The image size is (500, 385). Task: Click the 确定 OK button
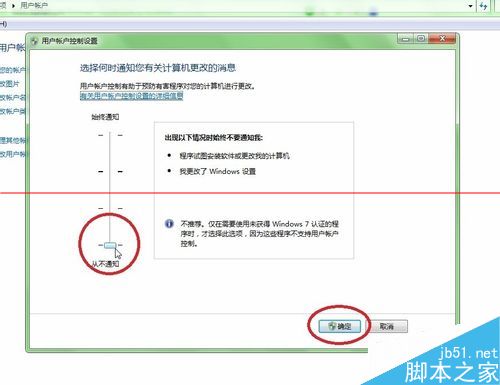pos(340,326)
